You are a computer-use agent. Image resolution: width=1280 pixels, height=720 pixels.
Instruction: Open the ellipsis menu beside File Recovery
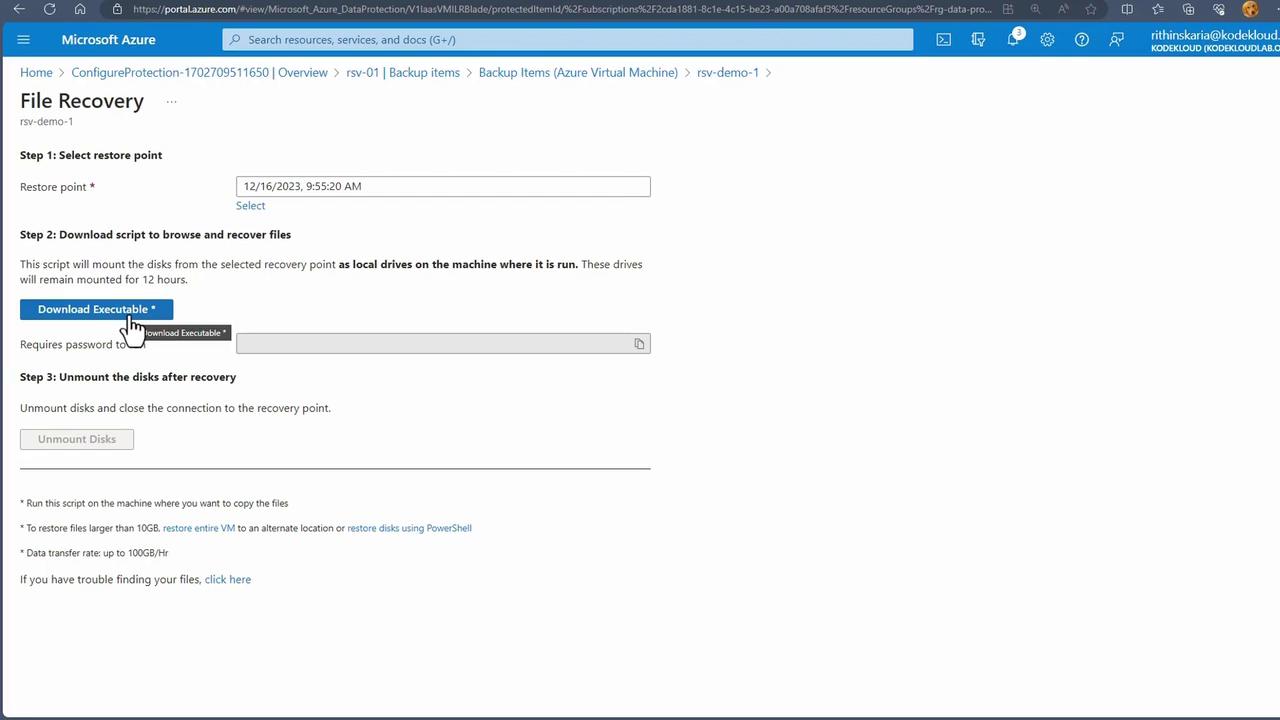click(x=171, y=101)
